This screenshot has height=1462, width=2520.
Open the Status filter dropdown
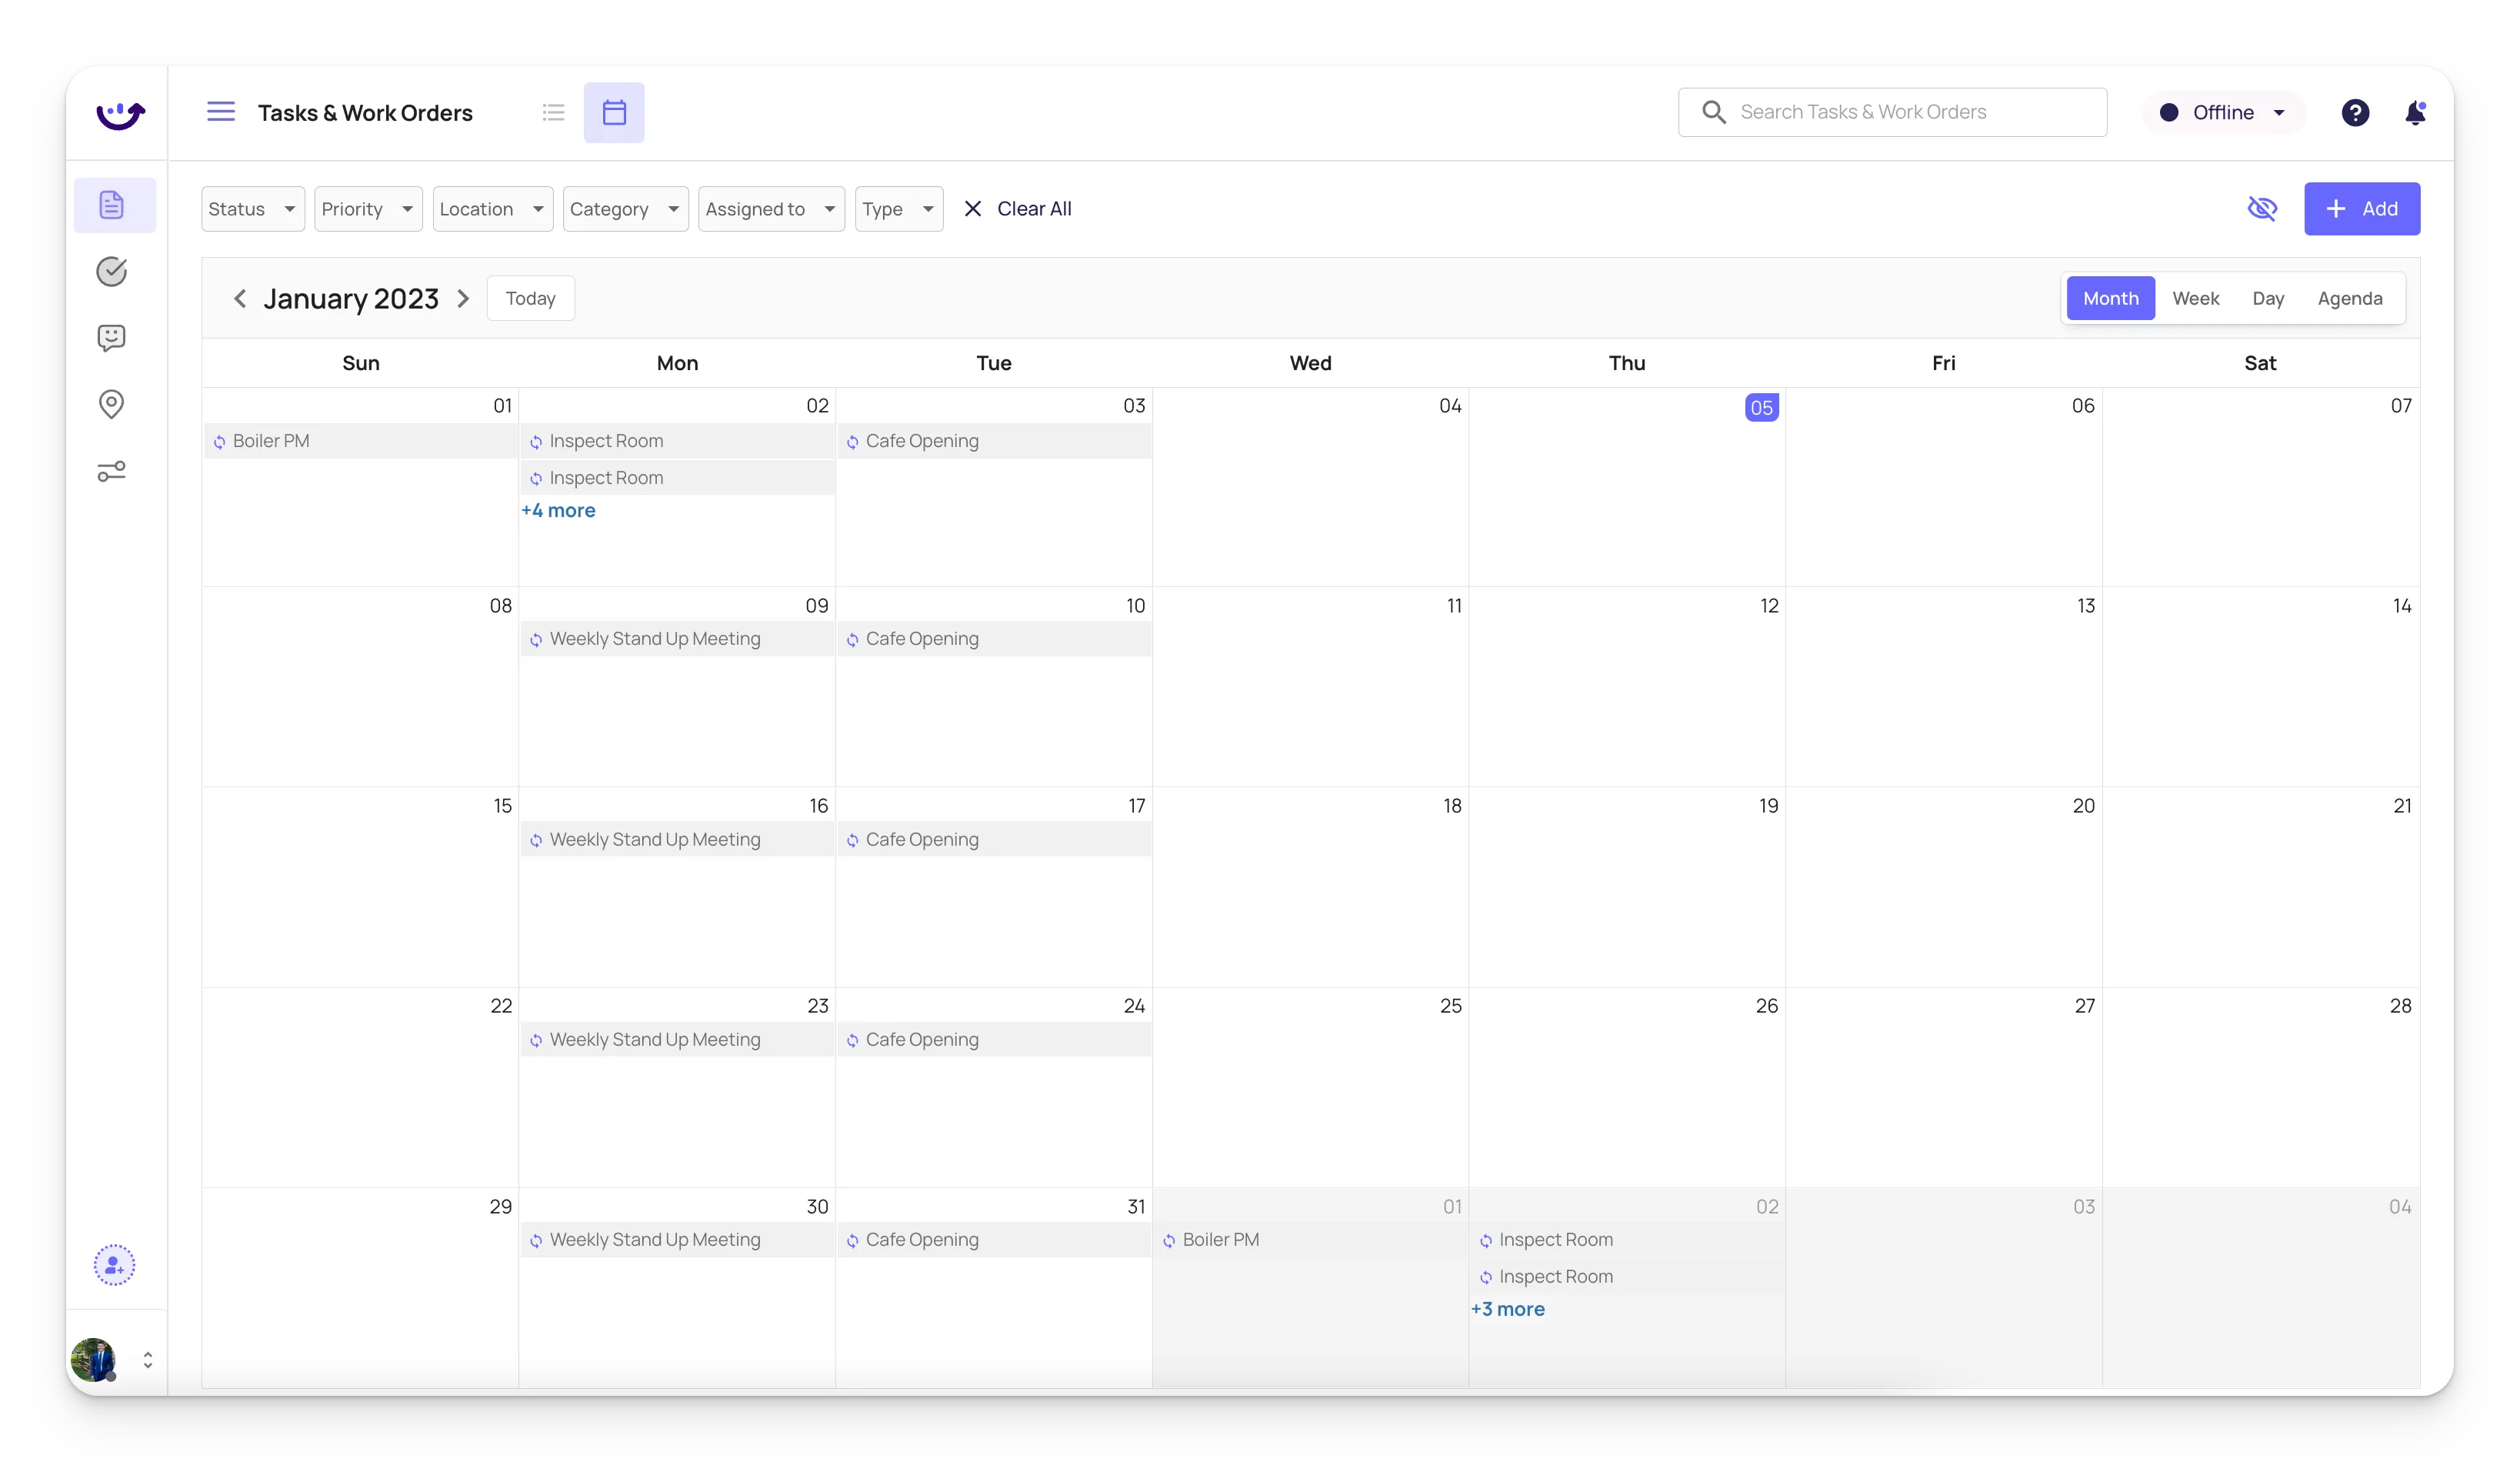click(253, 209)
